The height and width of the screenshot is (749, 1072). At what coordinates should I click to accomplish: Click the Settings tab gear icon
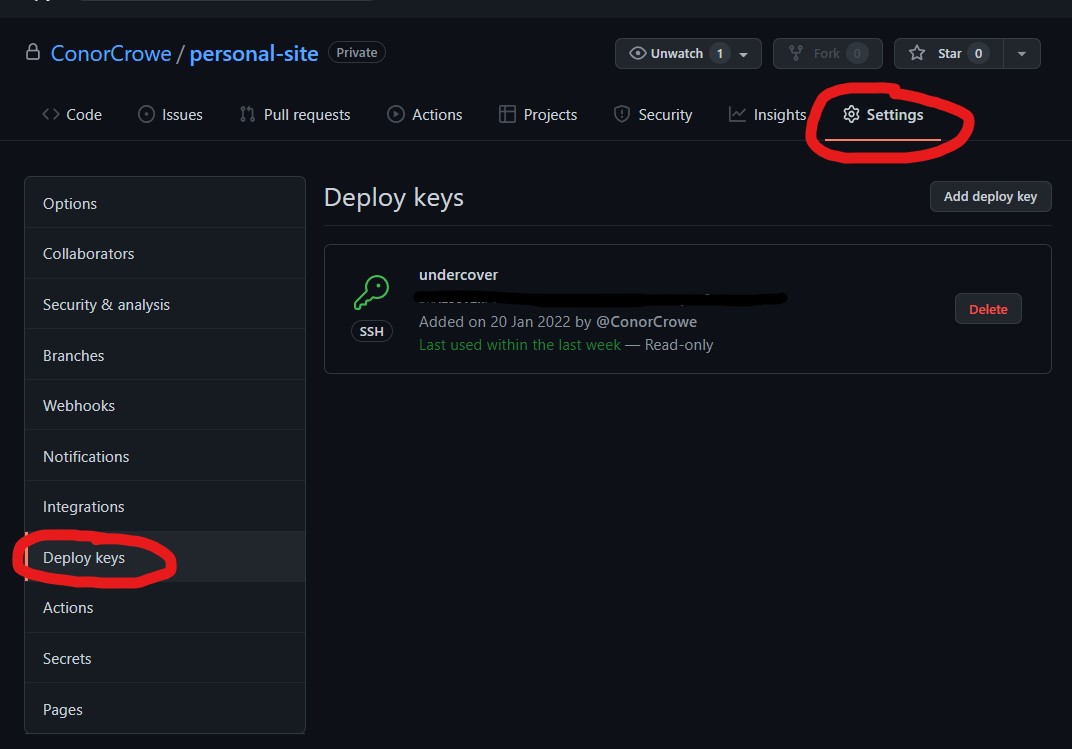tap(851, 114)
